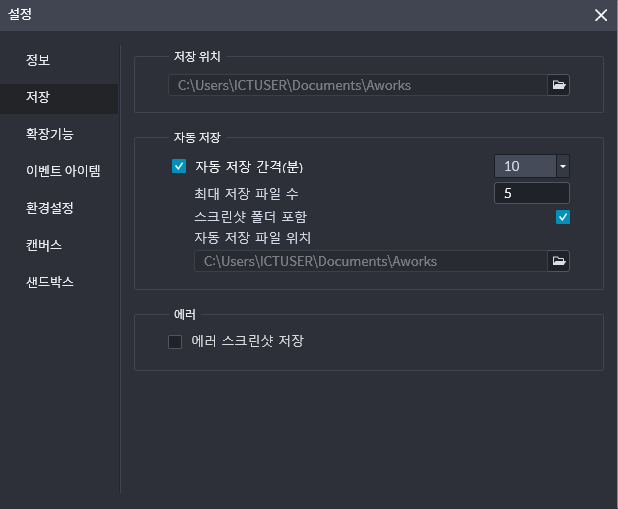Click the 저장 위치 path text field
The image size is (618, 509).
pyautogui.click(x=358, y=85)
